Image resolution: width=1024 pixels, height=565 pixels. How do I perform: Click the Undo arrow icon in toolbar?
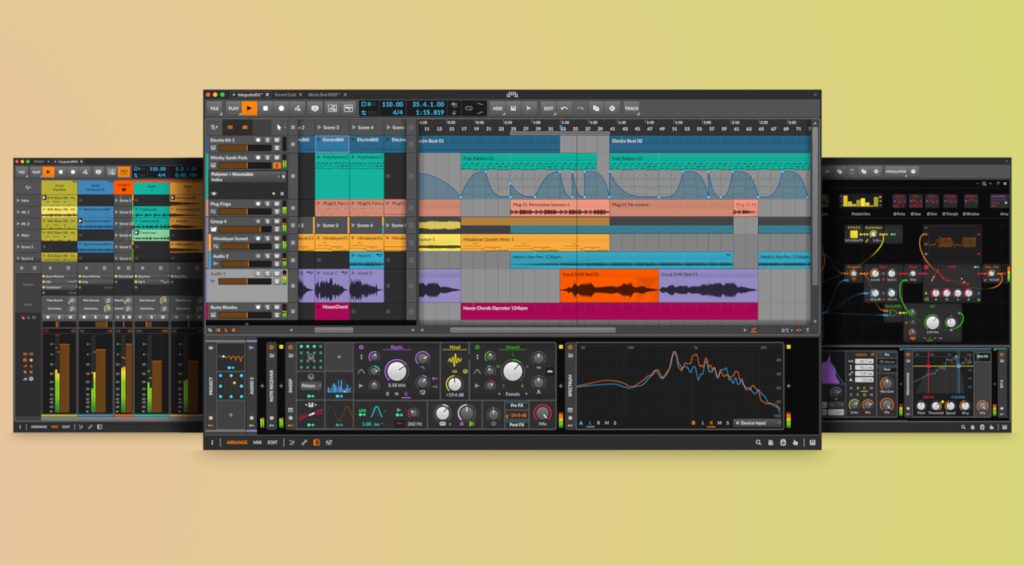(564, 108)
